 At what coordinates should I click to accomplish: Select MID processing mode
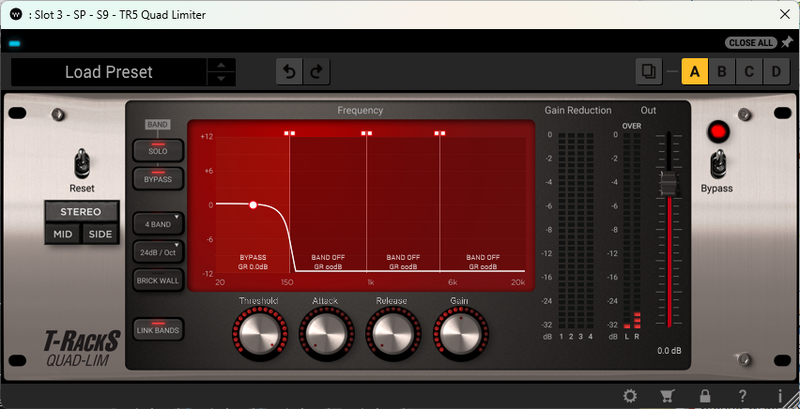tap(63, 234)
